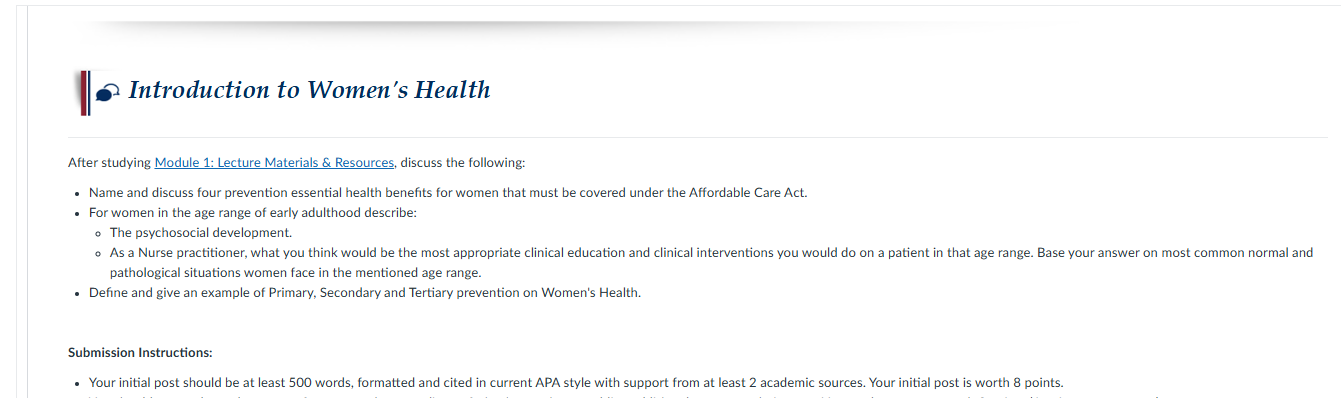Click the "at least 500 words" initial post bullet
The width and height of the screenshot is (1341, 398).
click(576, 383)
